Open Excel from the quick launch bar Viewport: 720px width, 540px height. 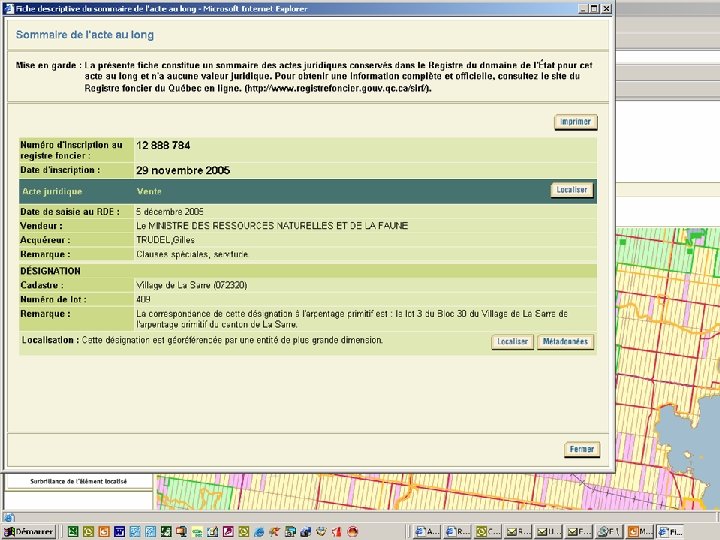pos(73,532)
